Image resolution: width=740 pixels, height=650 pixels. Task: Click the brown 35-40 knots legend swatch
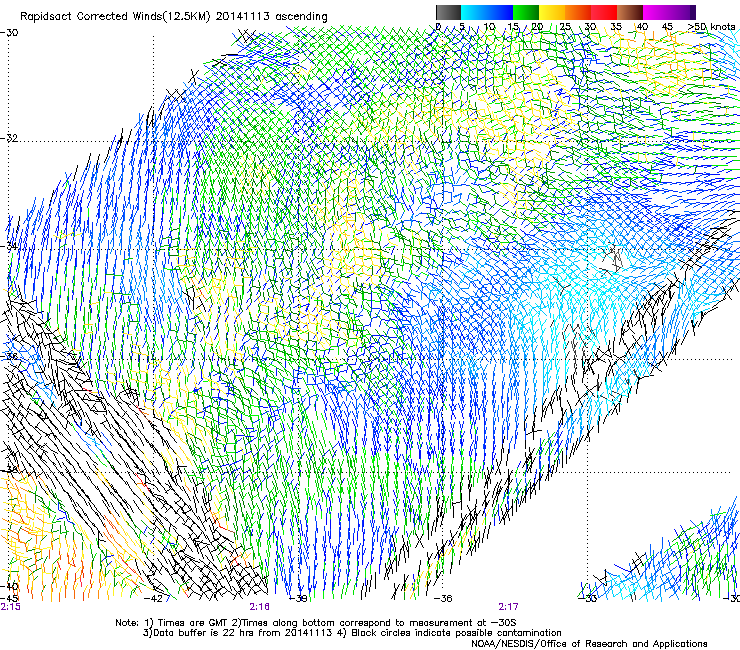pyautogui.click(x=630, y=12)
